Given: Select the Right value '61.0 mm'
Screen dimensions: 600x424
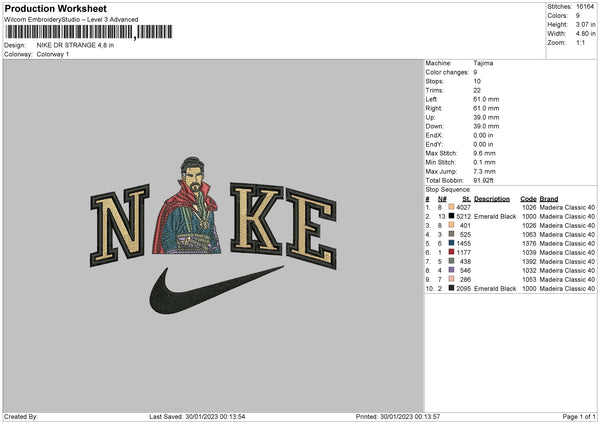Looking at the screenshot, I should click(486, 108).
